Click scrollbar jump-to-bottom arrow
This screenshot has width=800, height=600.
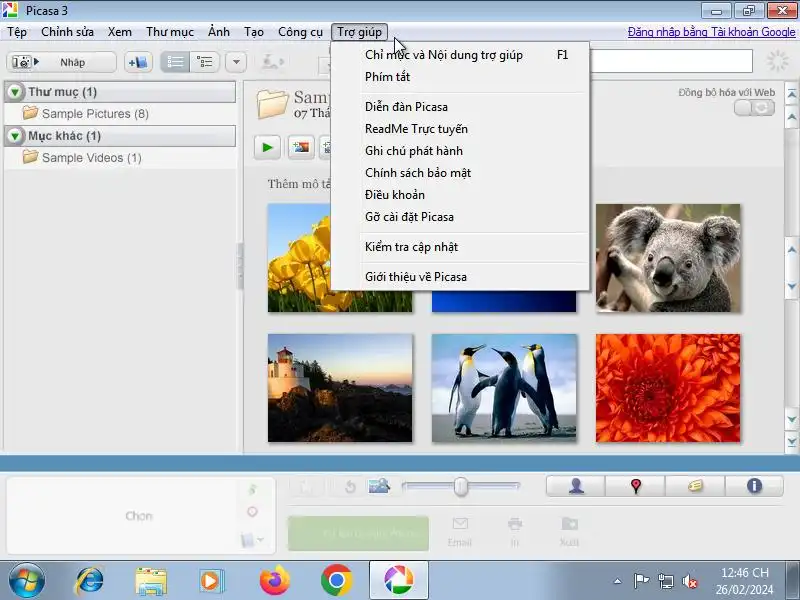pyautogui.click(x=791, y=442)
